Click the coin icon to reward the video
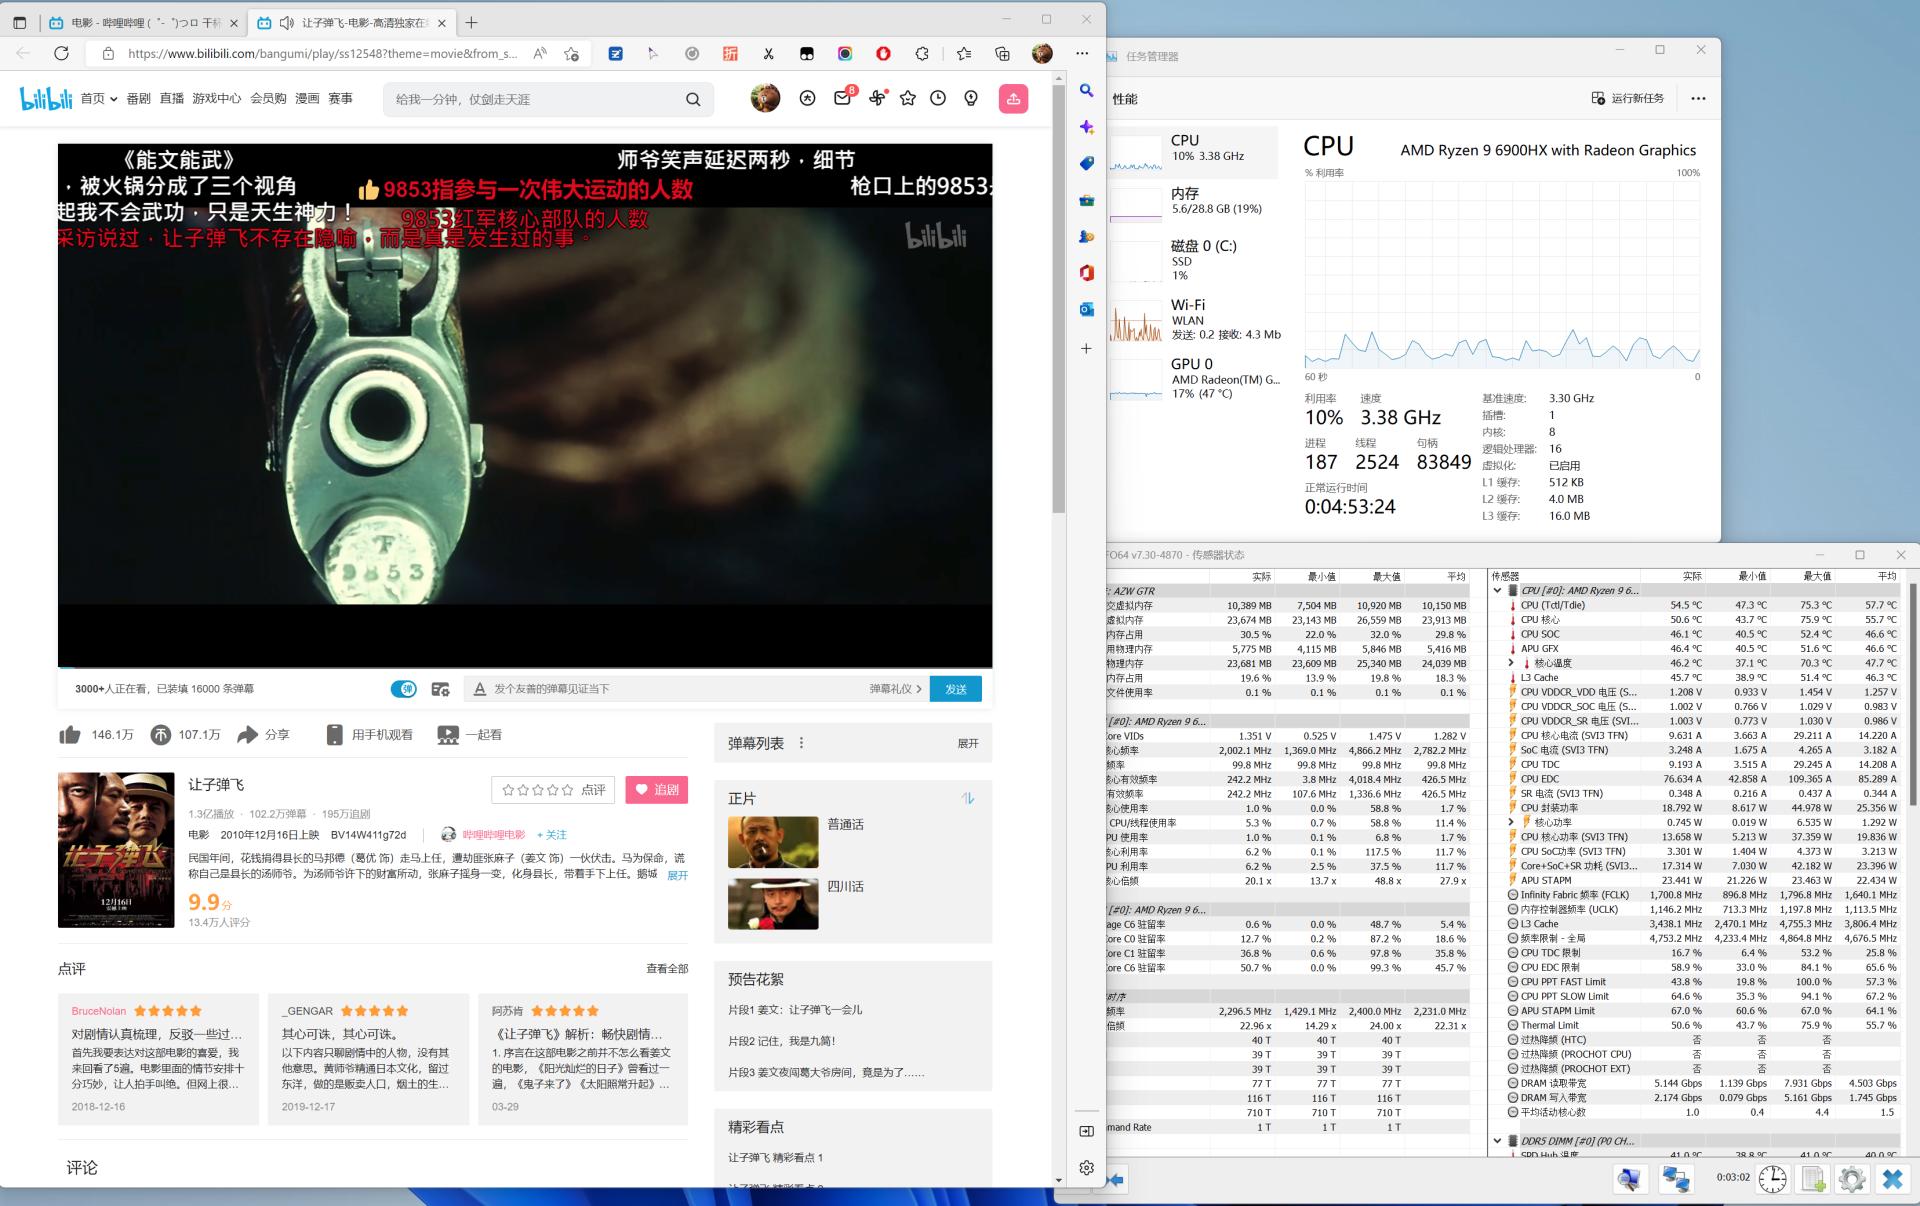The image size is (1920, 1206). tap(159, 734)
